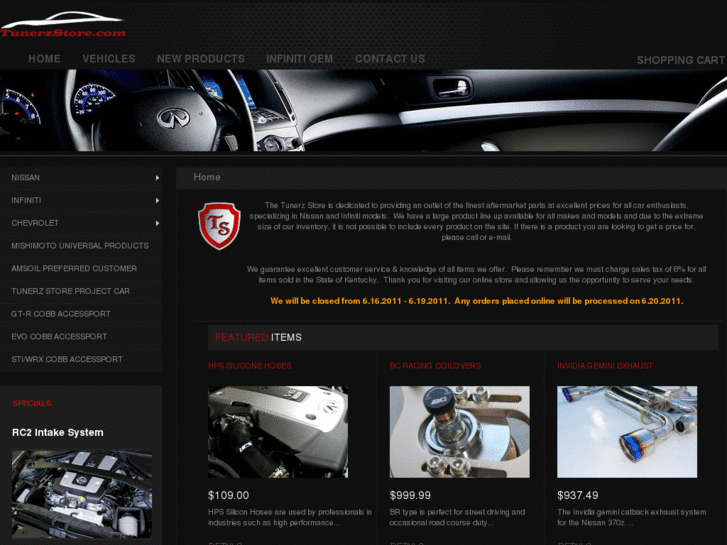Click the $937.49 price

click(x=578, y=495)
